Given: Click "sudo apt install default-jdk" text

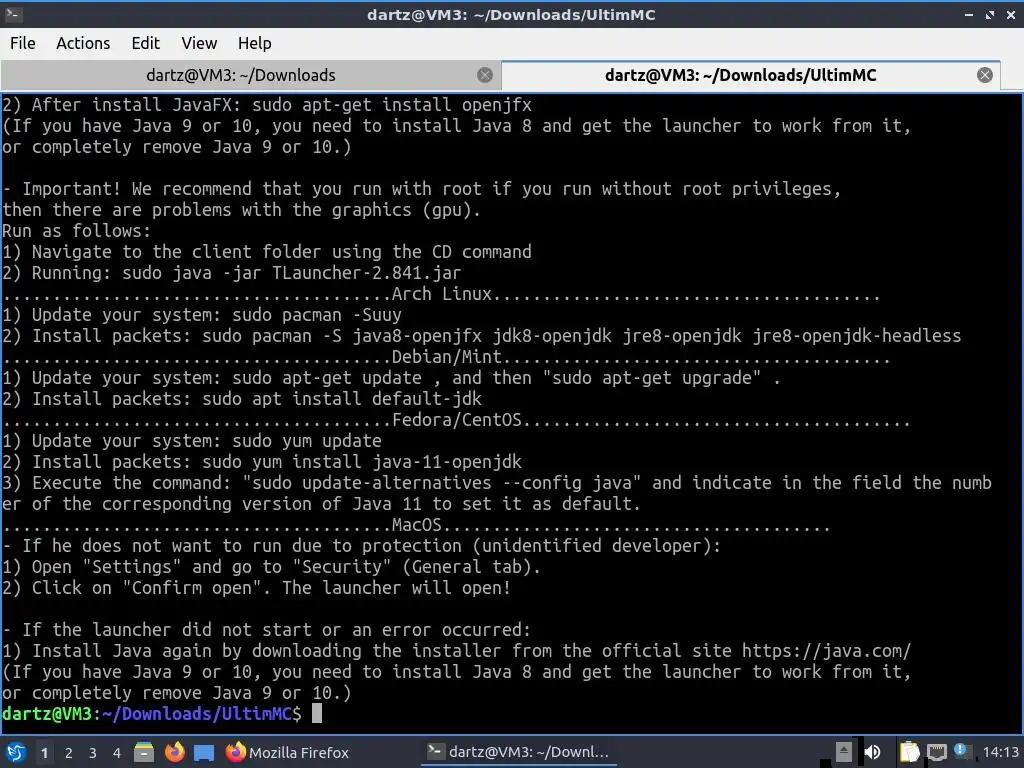Looking at the screenshot, I should pos(342,398).
